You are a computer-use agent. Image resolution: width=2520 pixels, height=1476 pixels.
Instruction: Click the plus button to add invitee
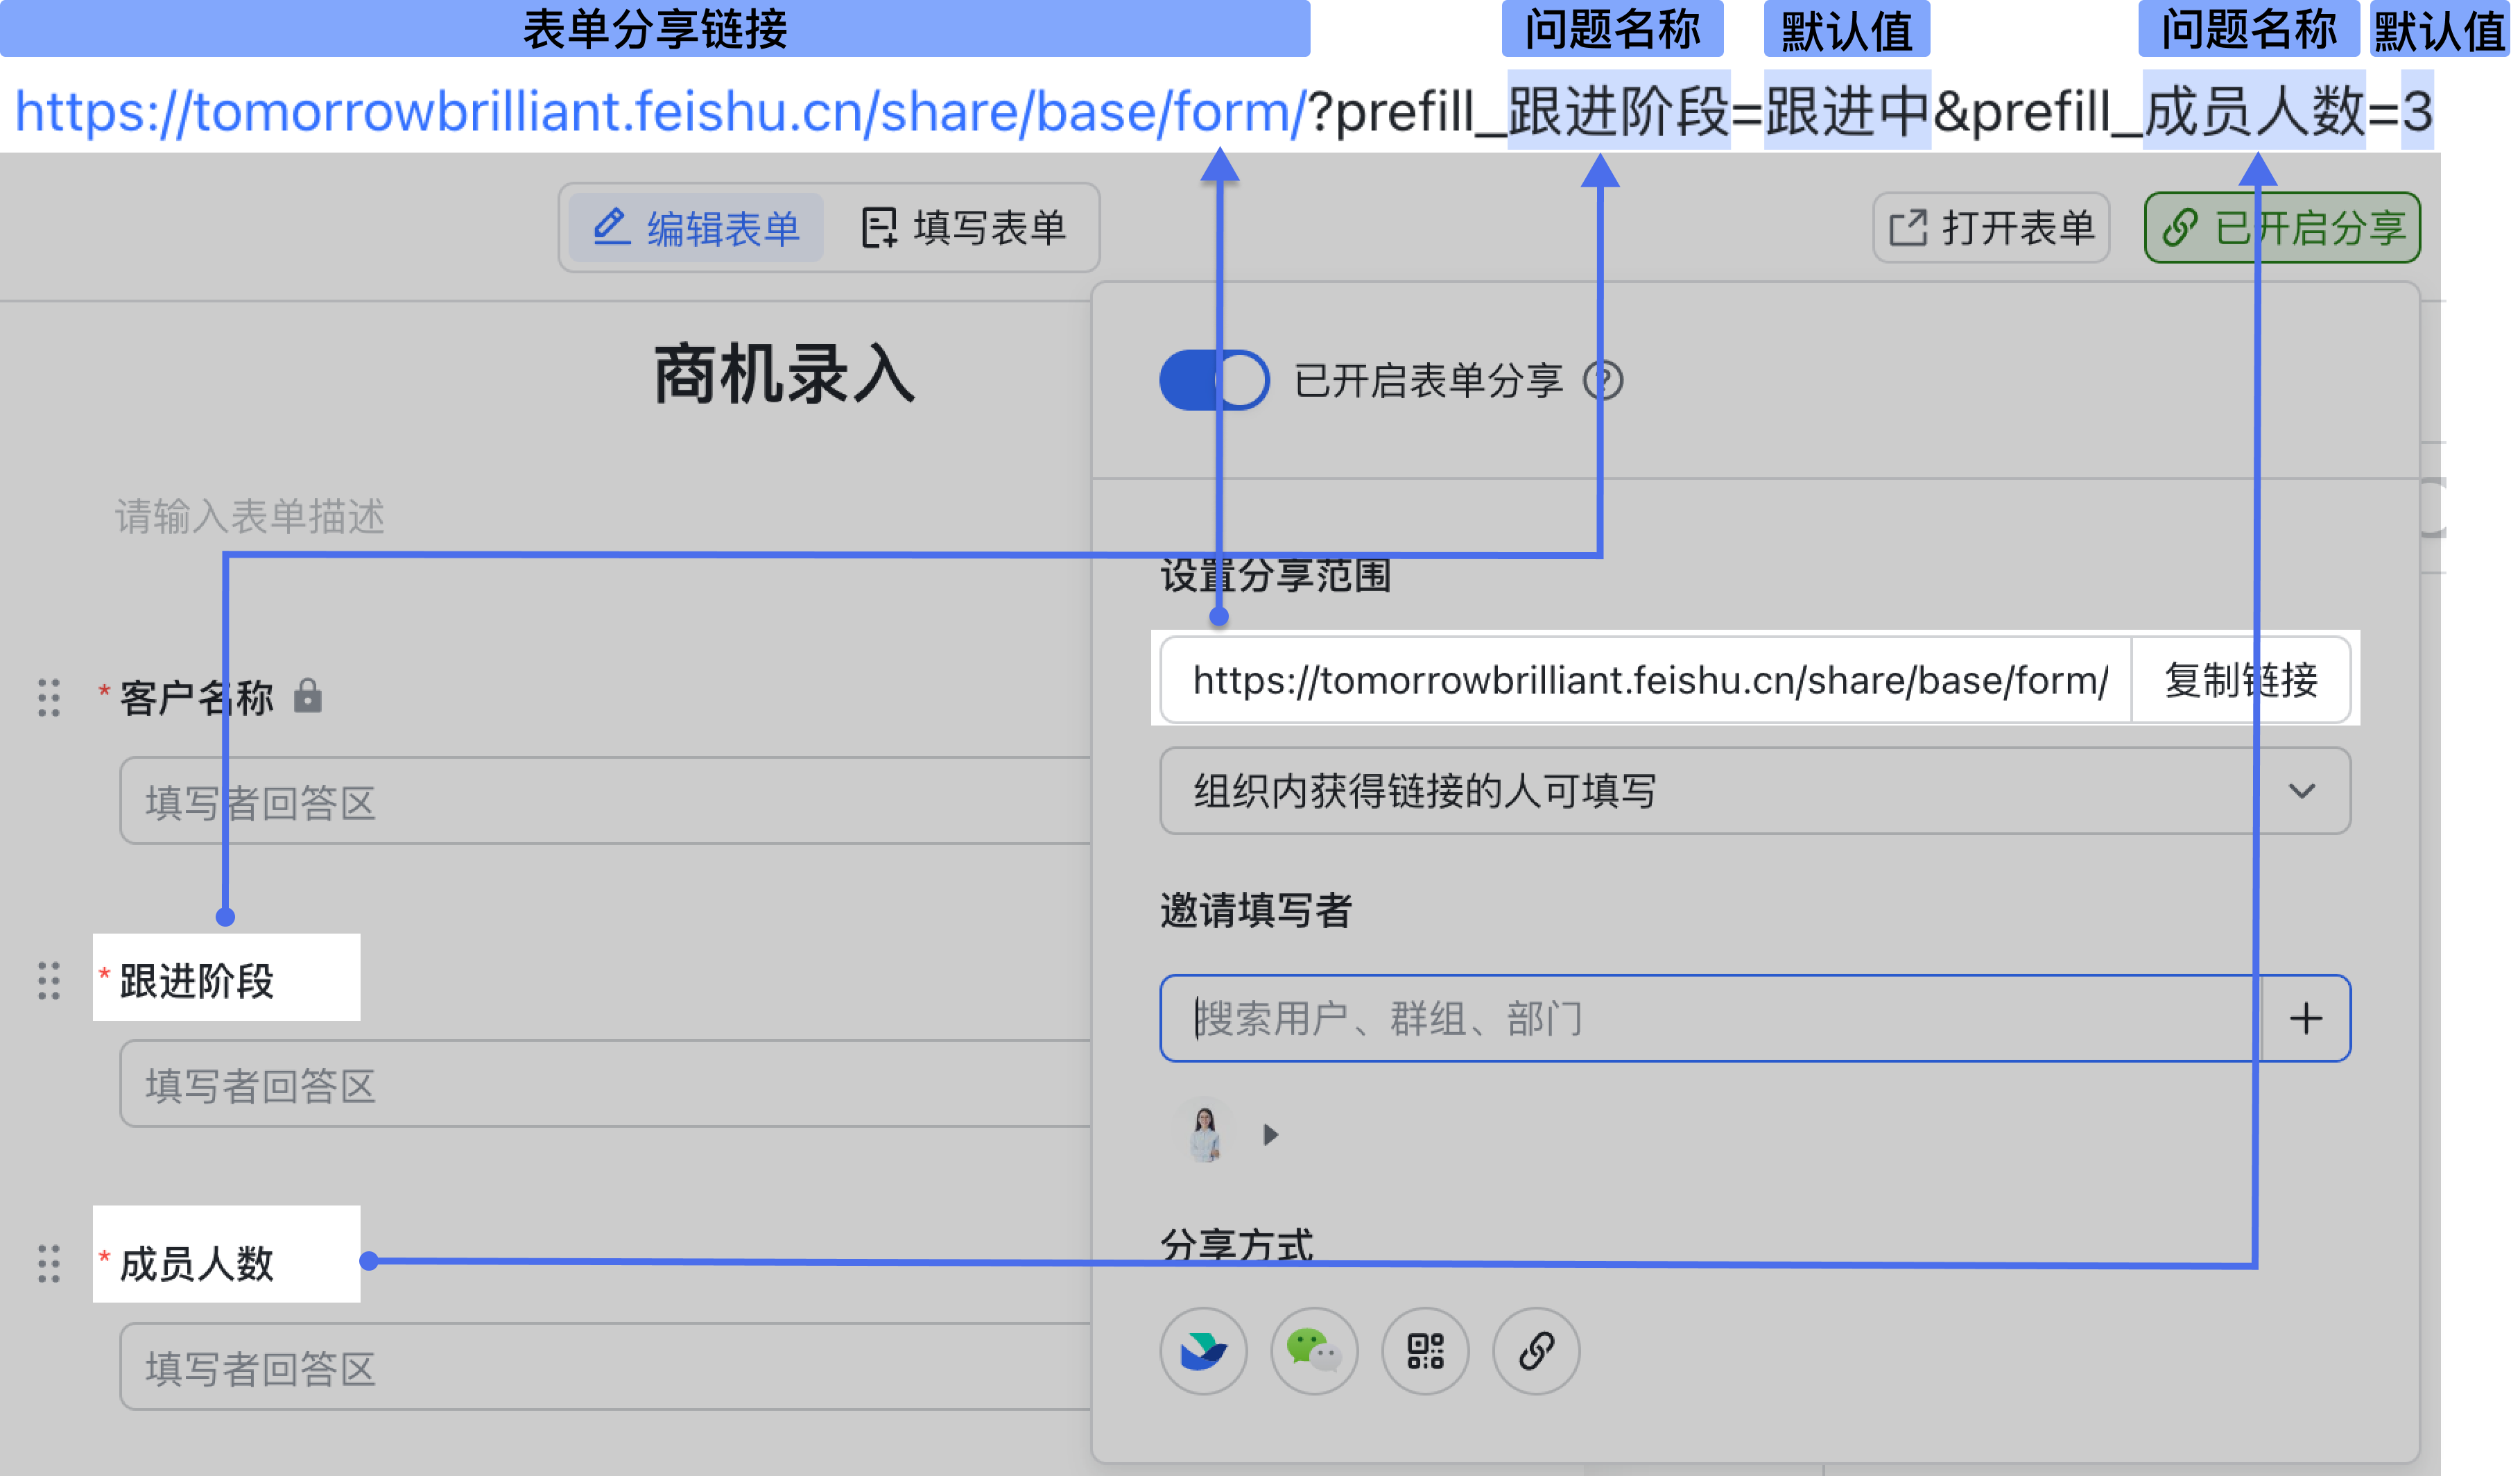click(x=2305, y=1018)
